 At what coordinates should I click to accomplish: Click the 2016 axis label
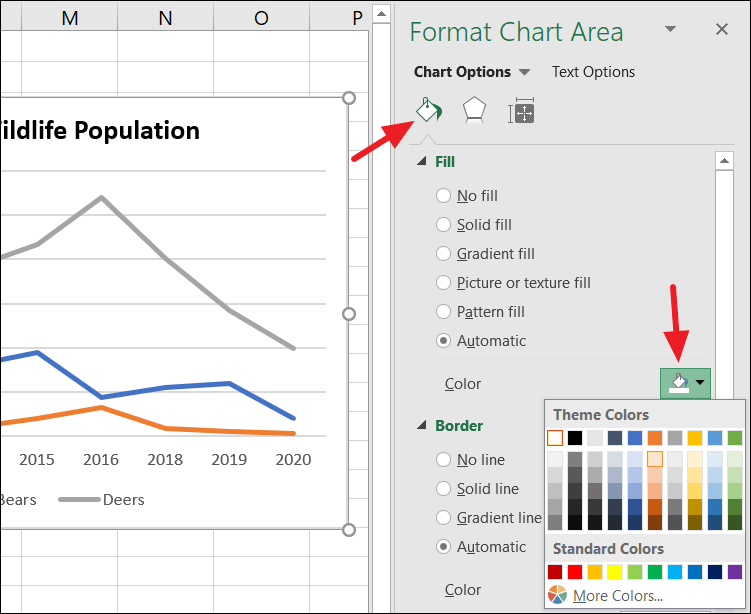(101, 459)
